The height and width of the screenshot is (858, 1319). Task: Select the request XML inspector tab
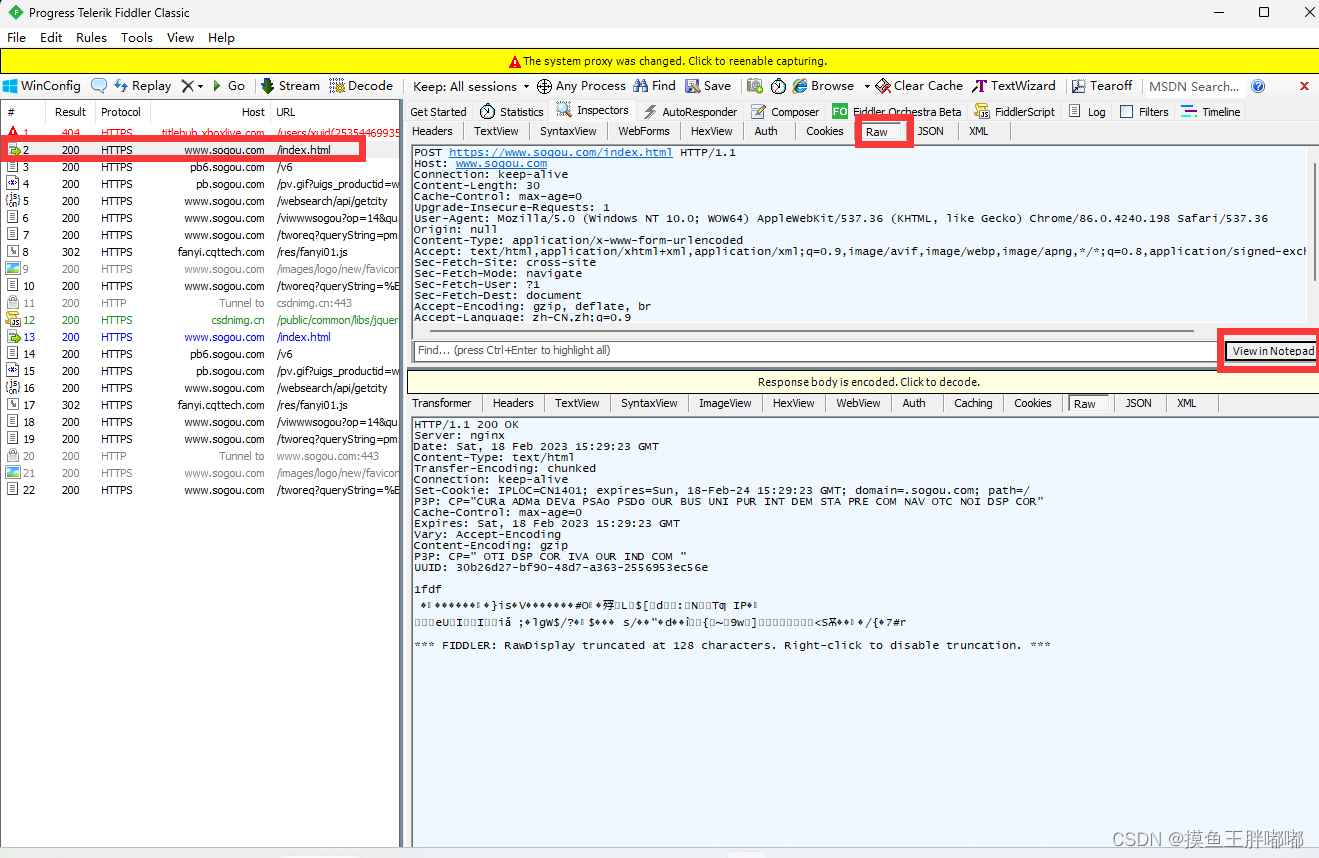(x=978, y=131)
